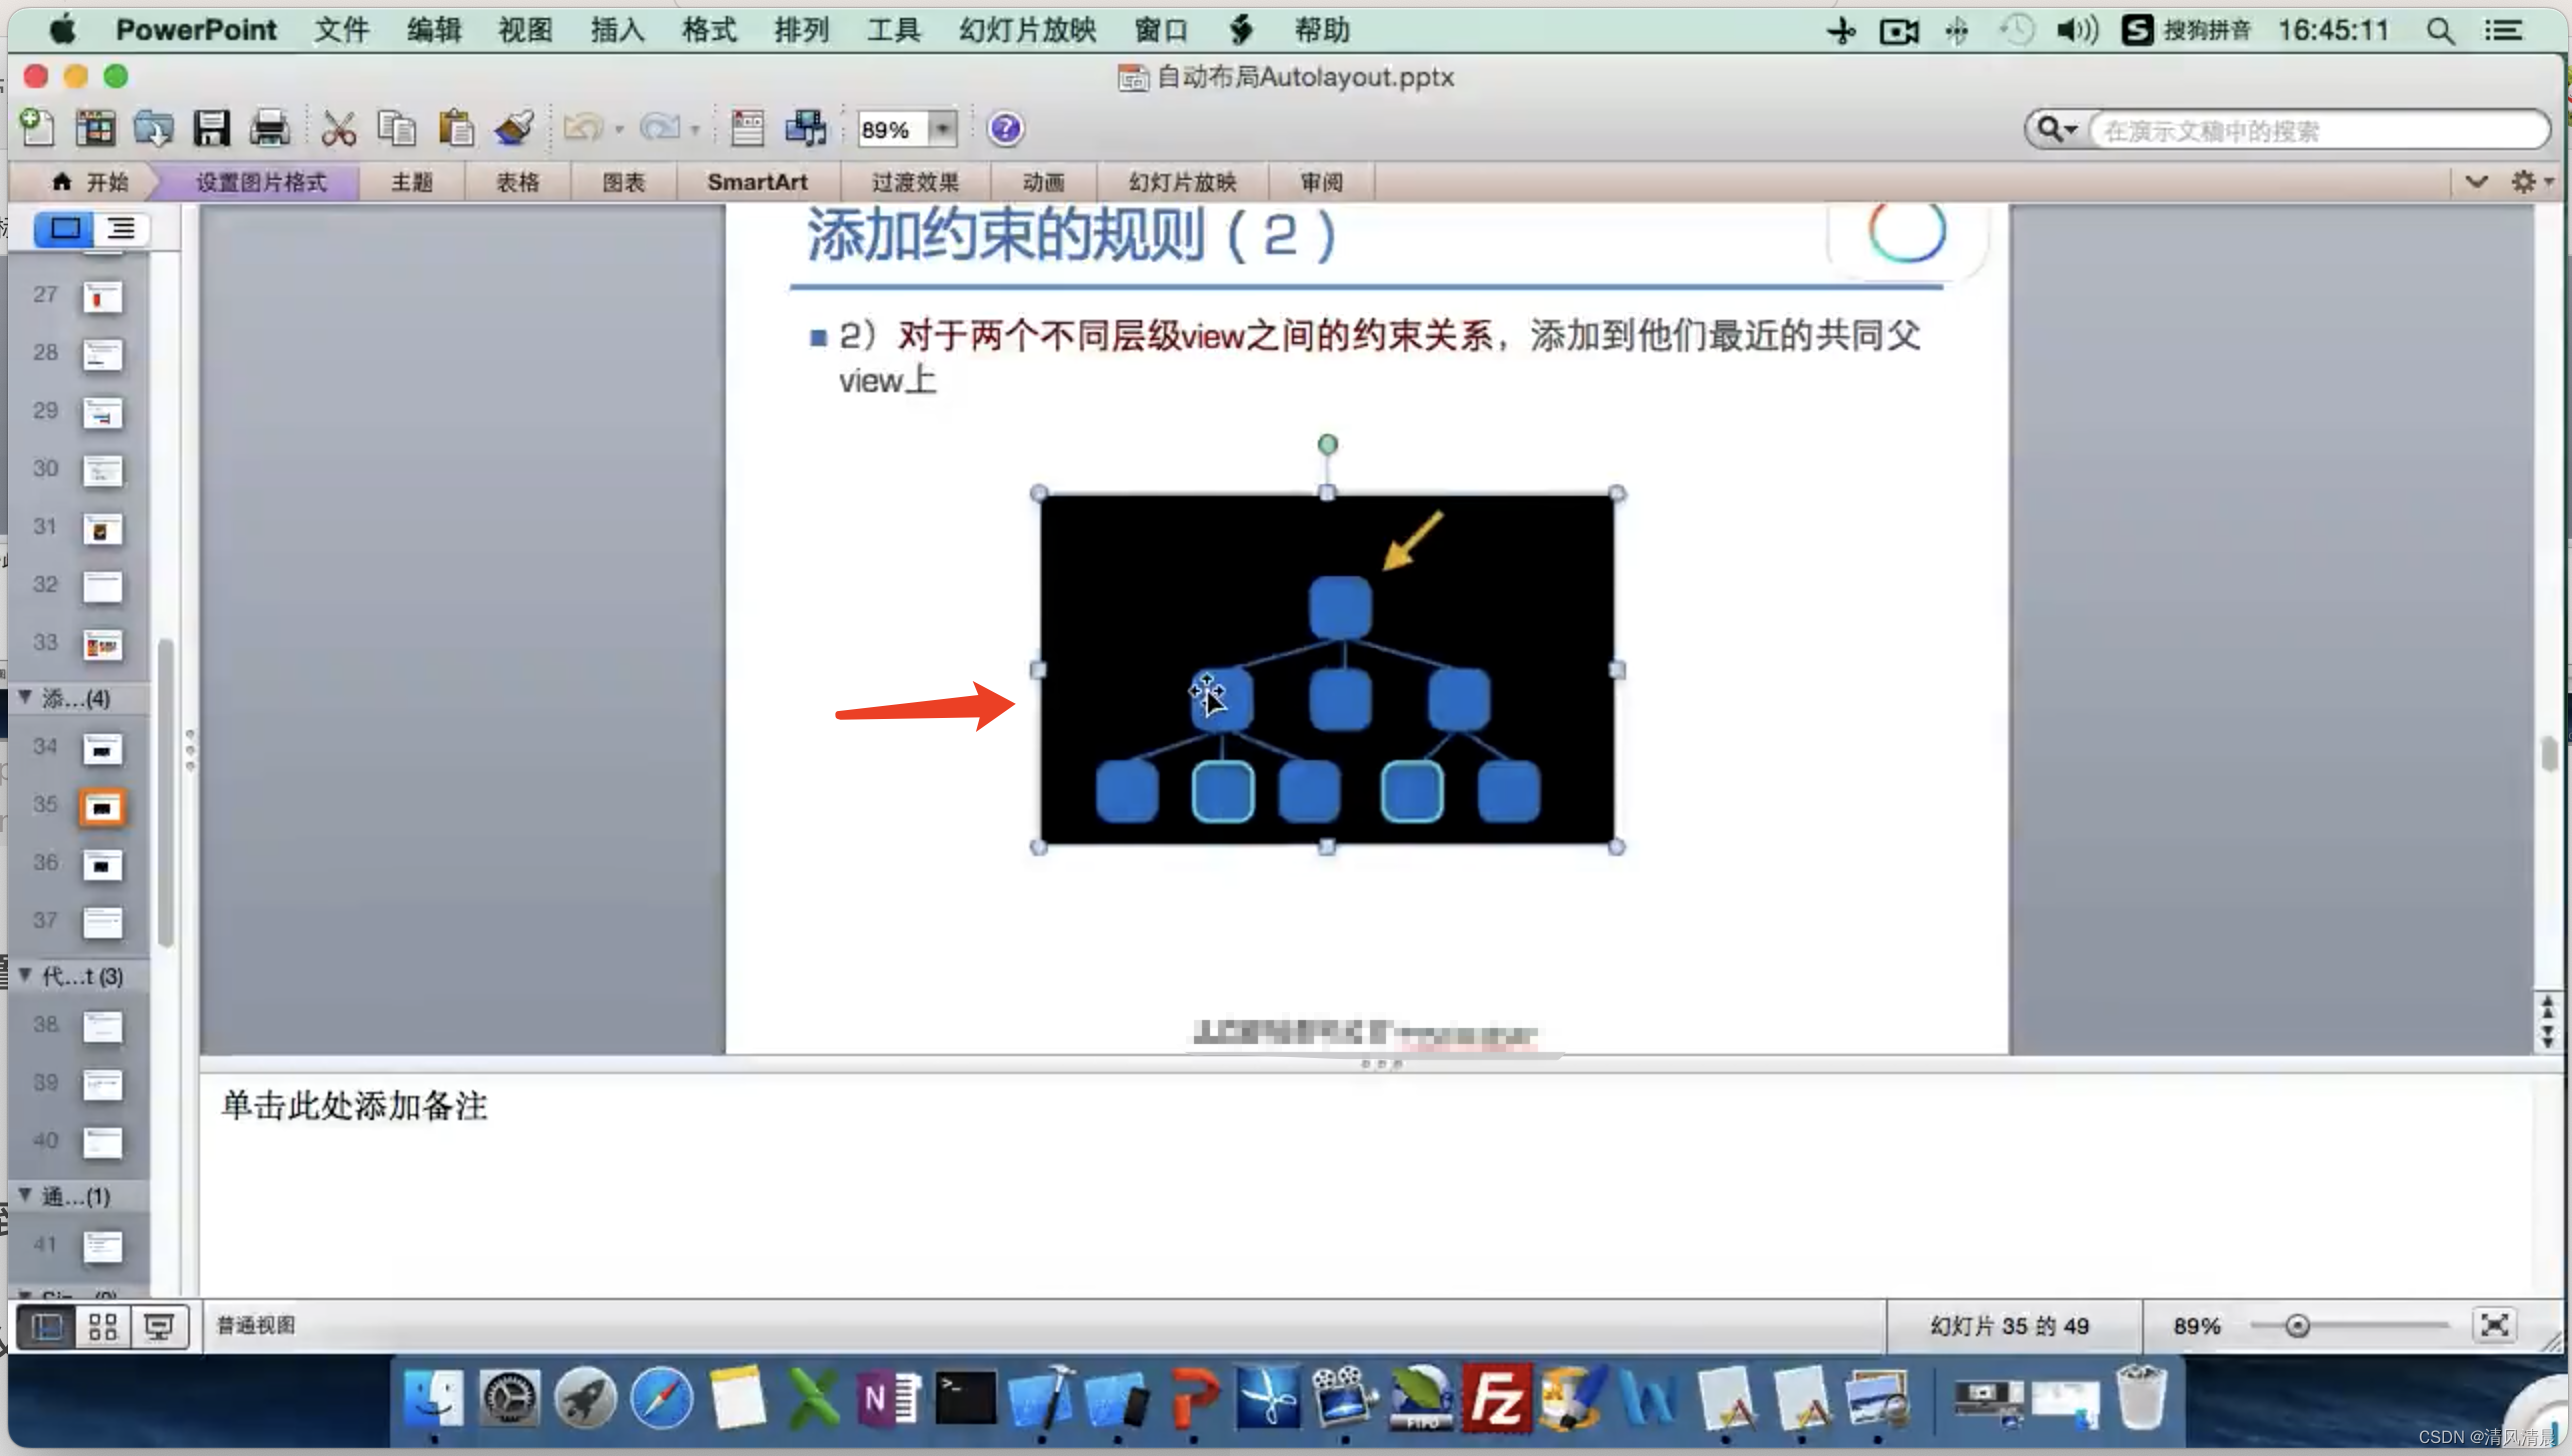
Task: Click the zoom slider handle in status bar
Action: tap(2297, 1326)
